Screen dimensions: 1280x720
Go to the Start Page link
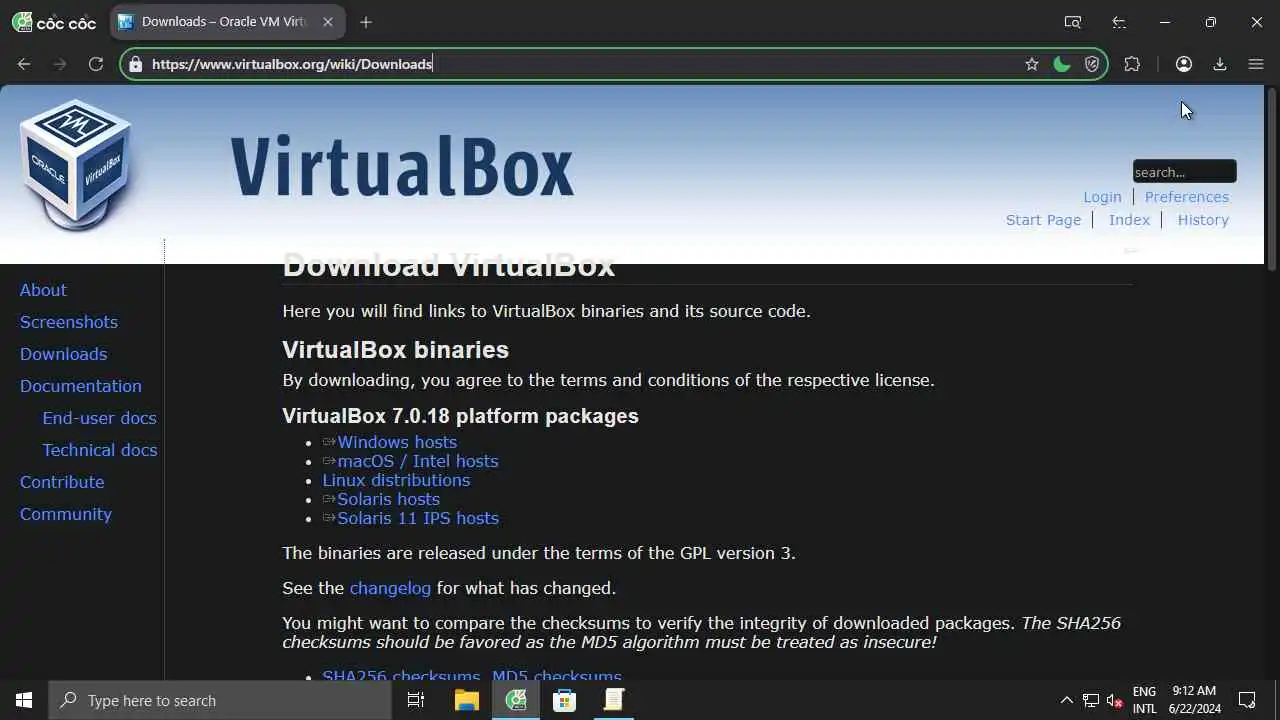pyautogui.click(x=1043, y=220)
